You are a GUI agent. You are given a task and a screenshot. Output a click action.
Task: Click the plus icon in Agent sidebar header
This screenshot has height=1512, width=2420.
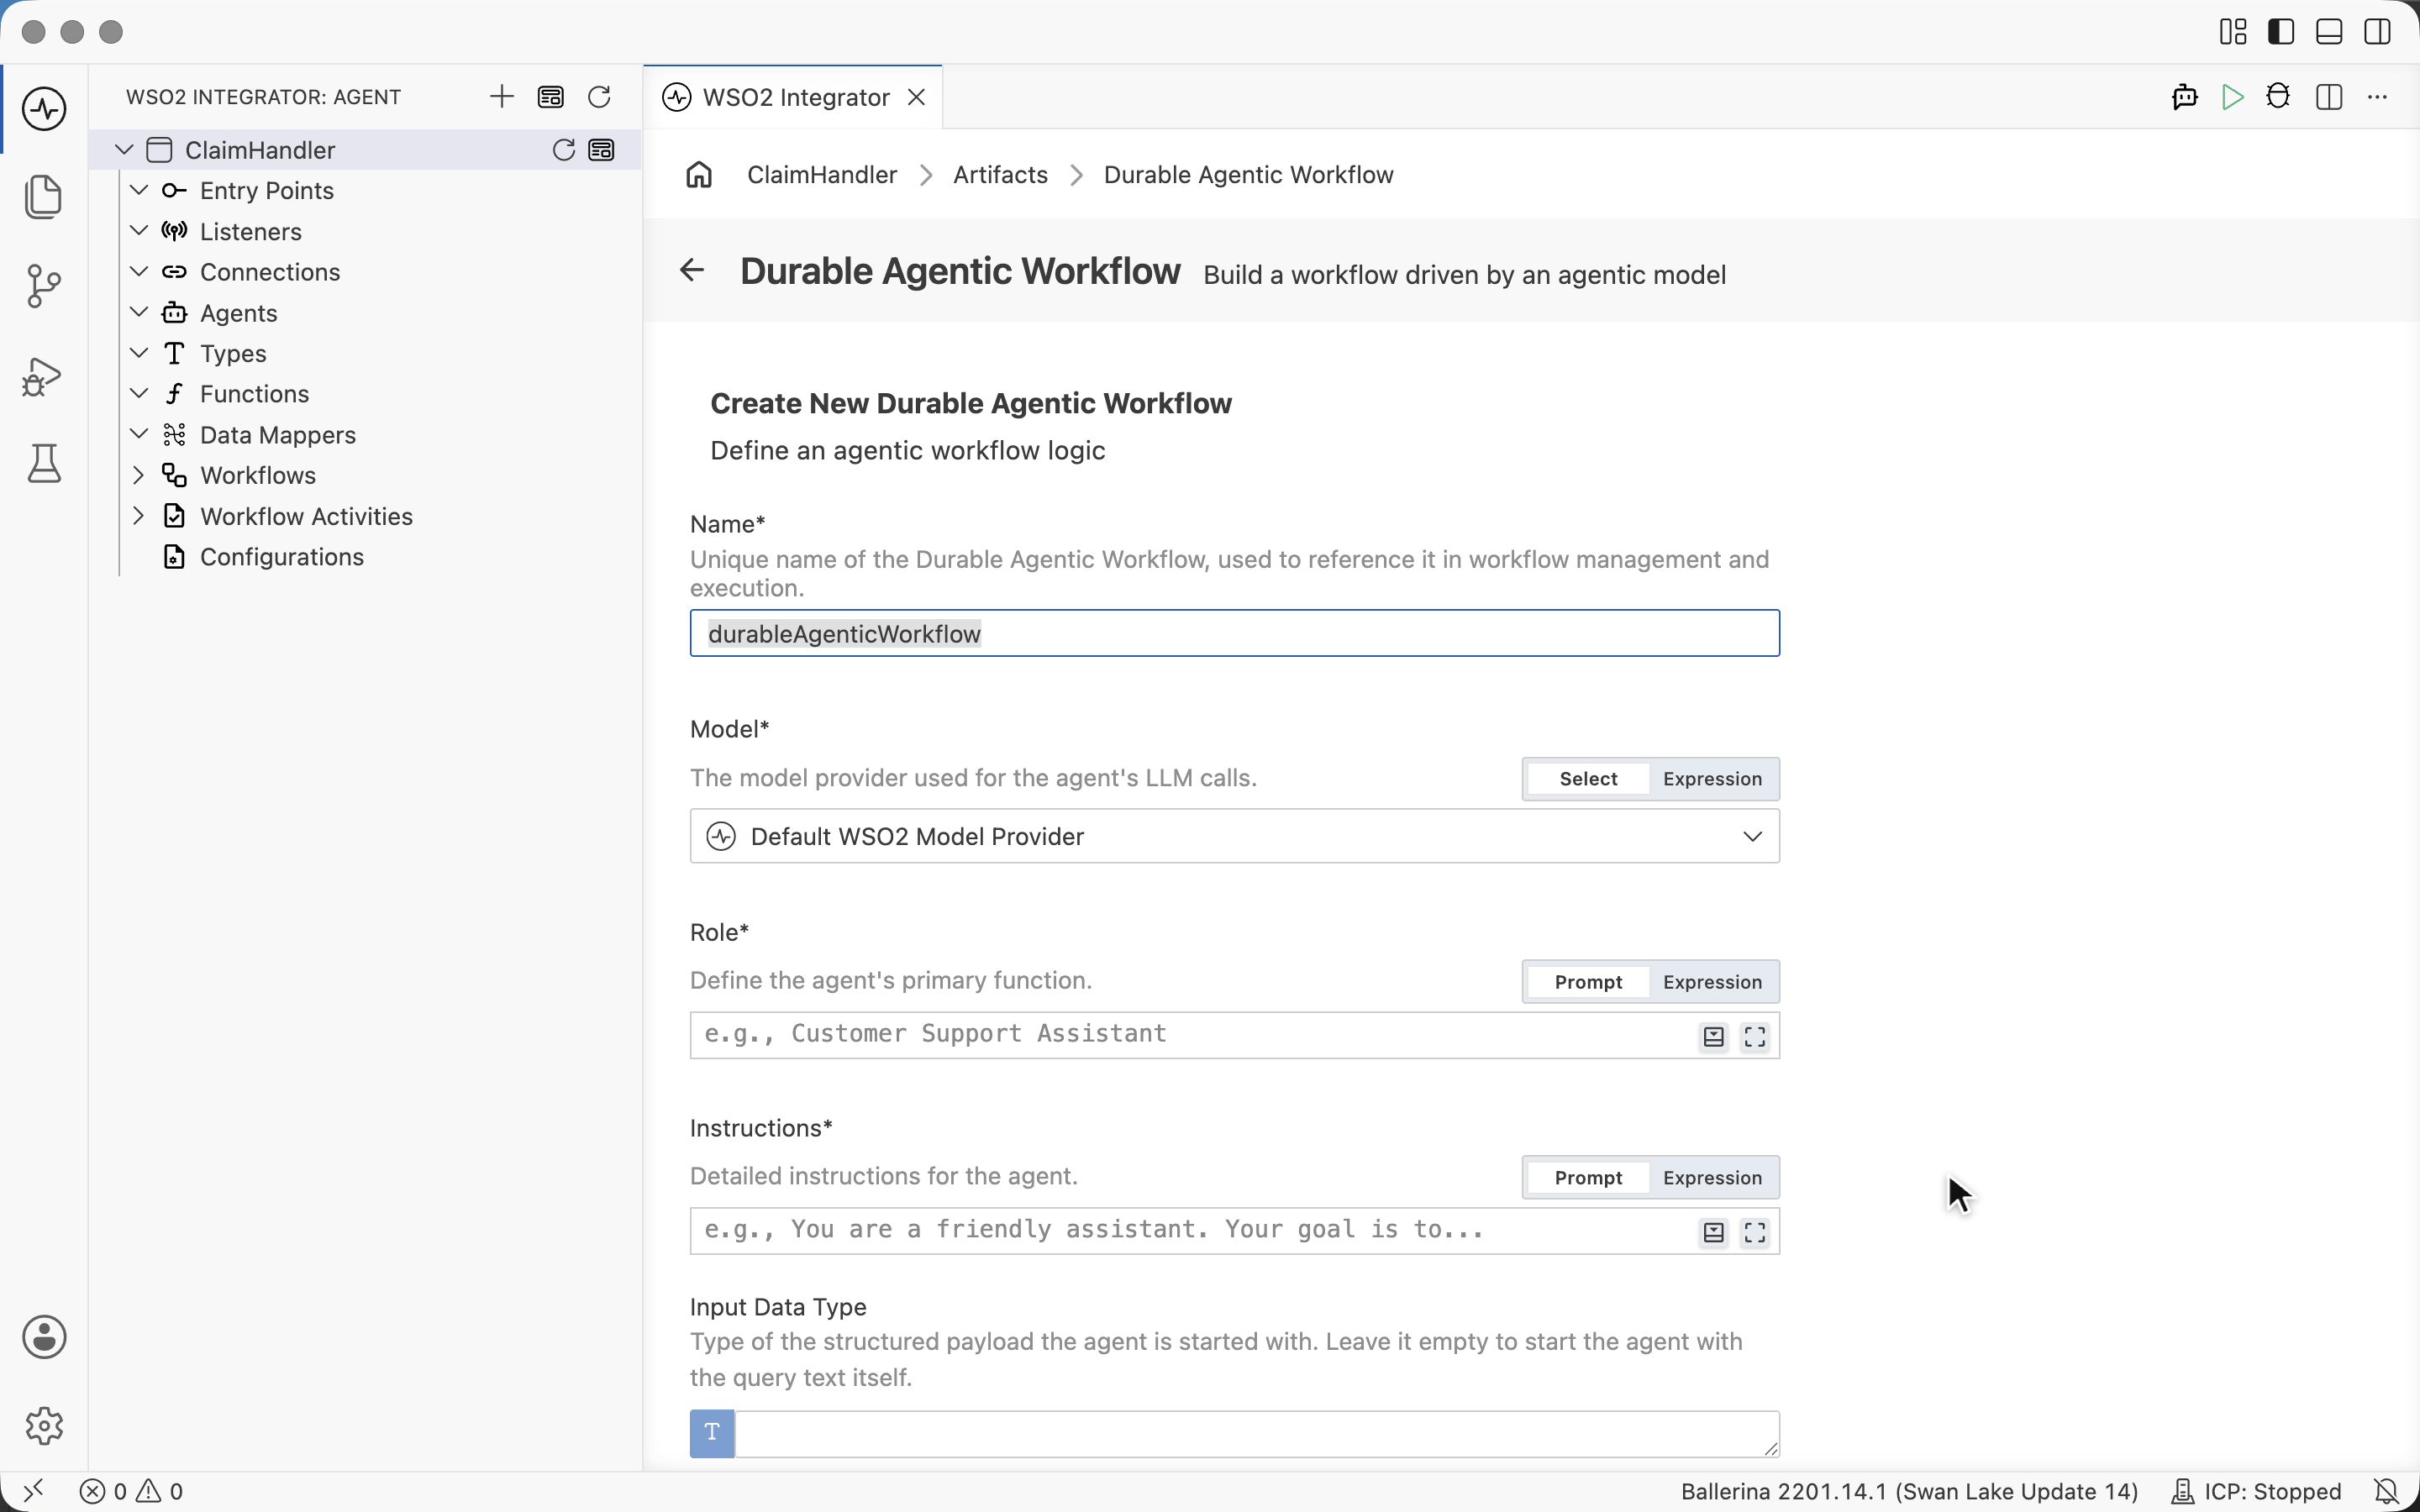pyautogui.click(x=502, y=96)
